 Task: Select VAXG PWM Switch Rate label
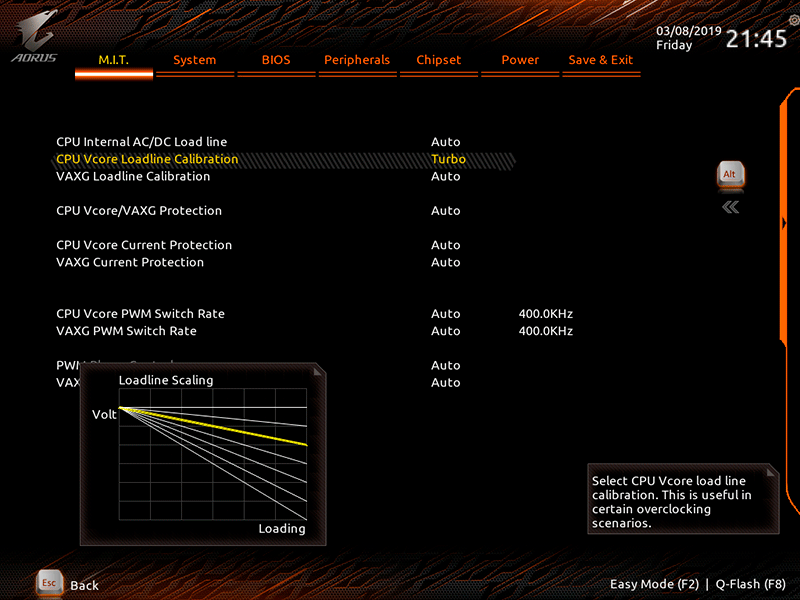tap(126, 331)
